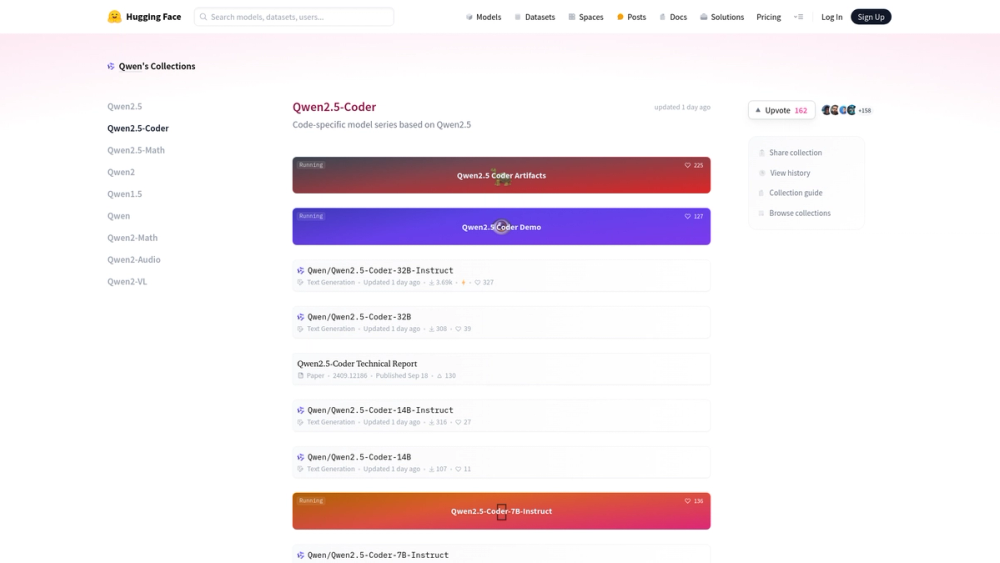Expand the extra navigation menu icon
Viewport: 1000px width, 563px height.
click(798, 17)
